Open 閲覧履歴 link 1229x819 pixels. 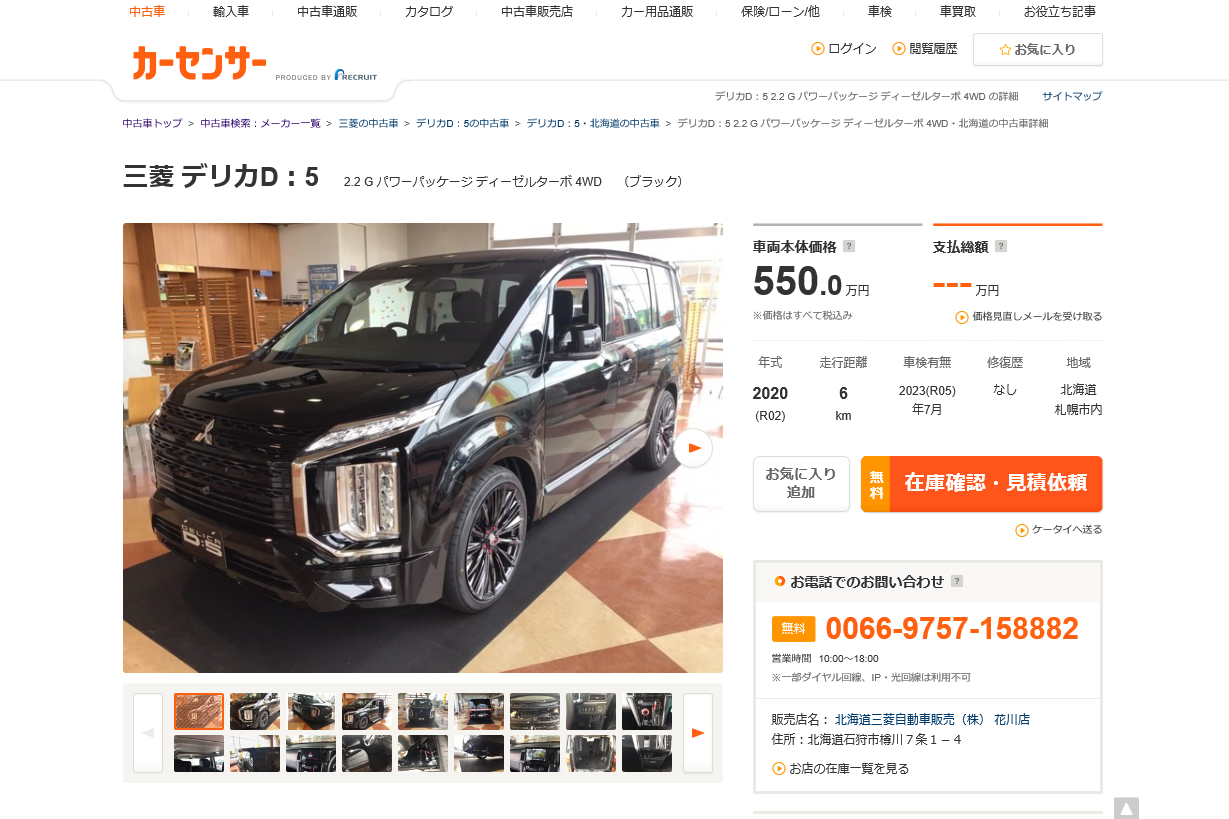point(925,48)
